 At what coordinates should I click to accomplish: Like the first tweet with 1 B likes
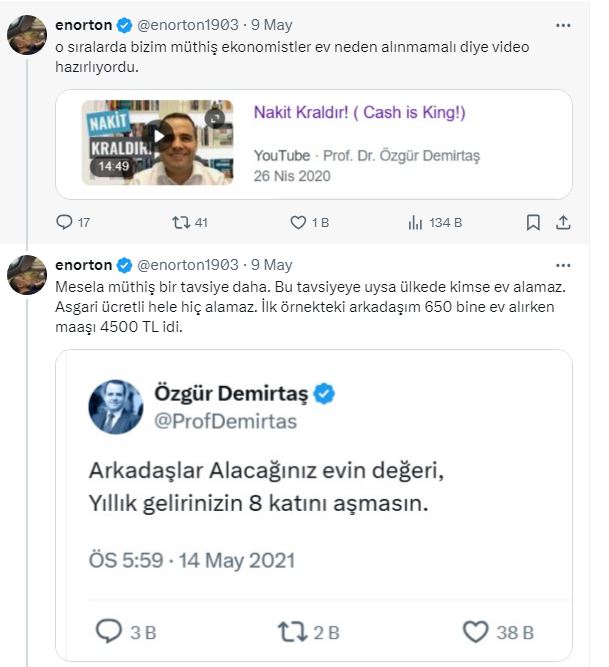(297, 222)
